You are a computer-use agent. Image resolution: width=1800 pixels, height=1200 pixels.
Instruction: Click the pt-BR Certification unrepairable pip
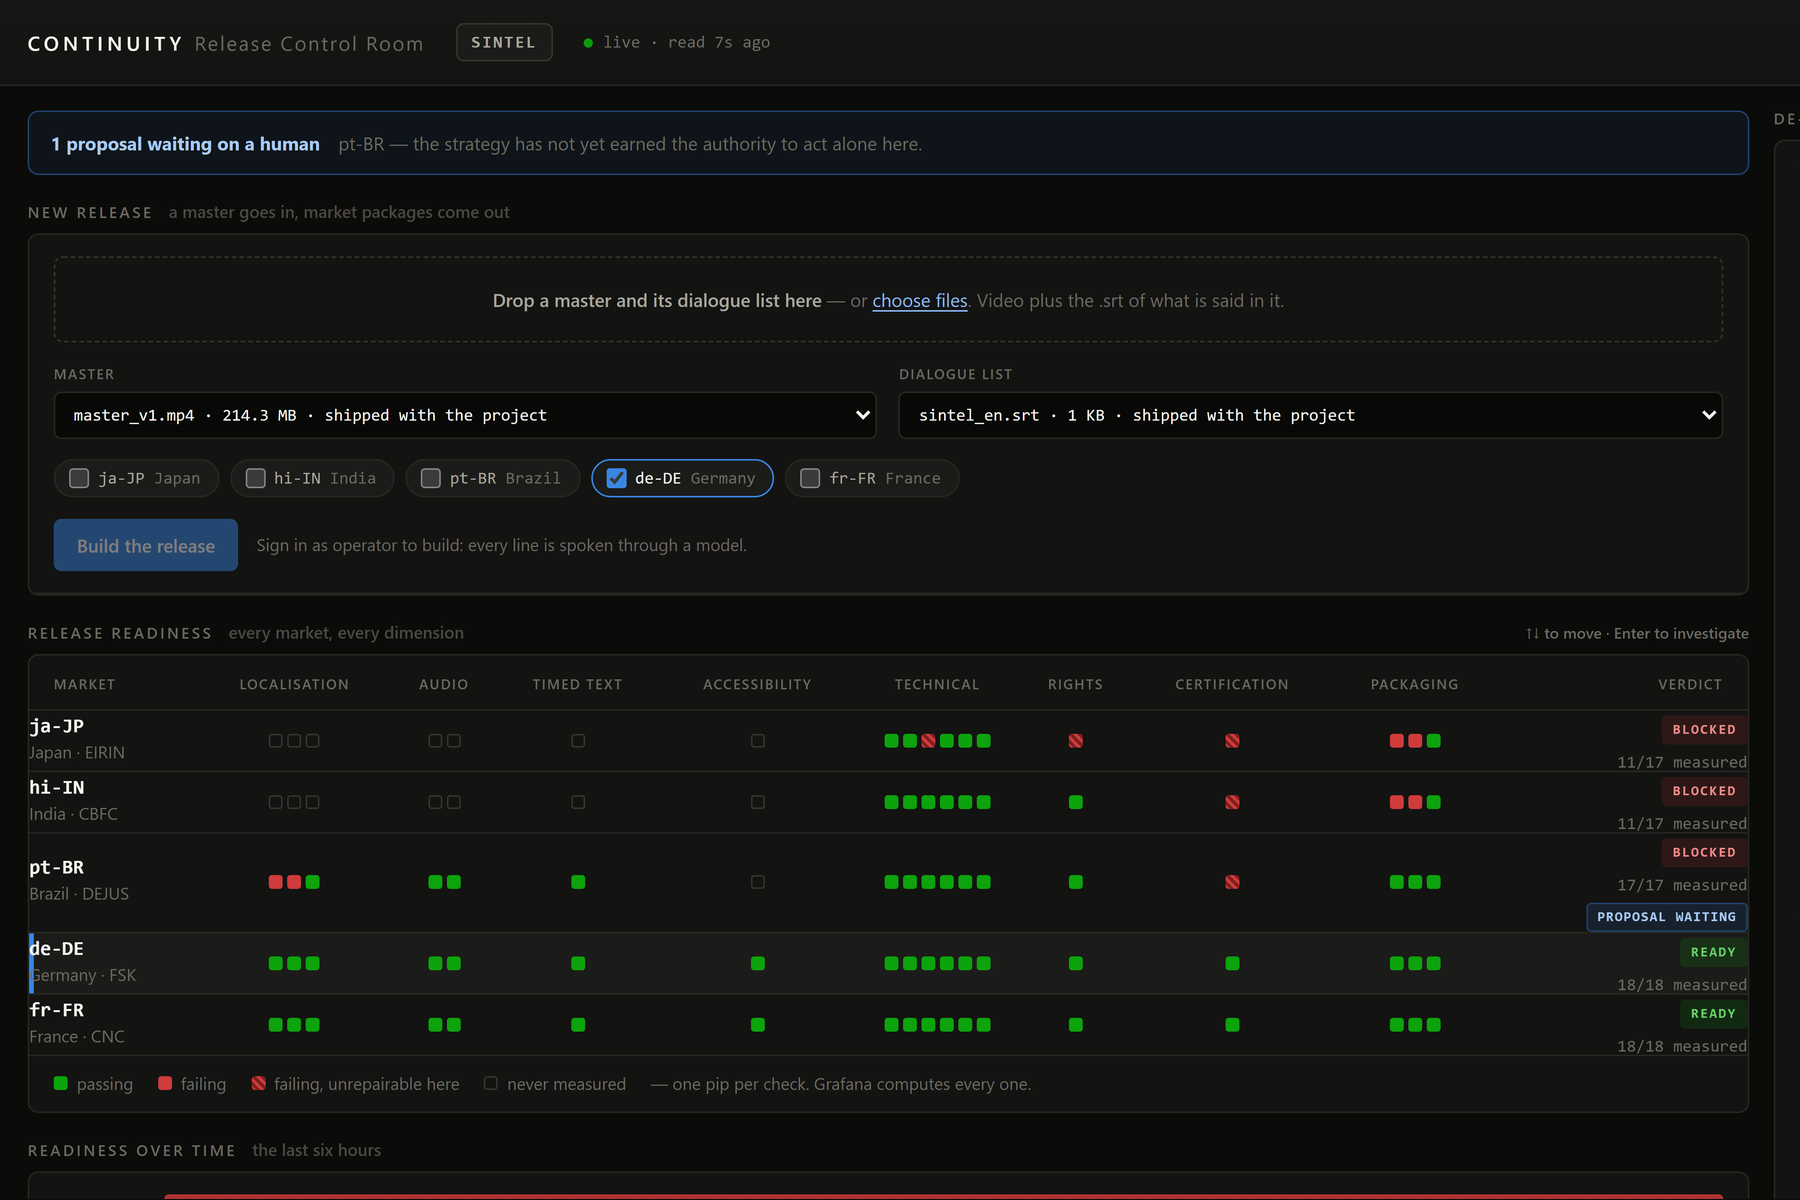pyautogui.click(x=1232, y=882)
